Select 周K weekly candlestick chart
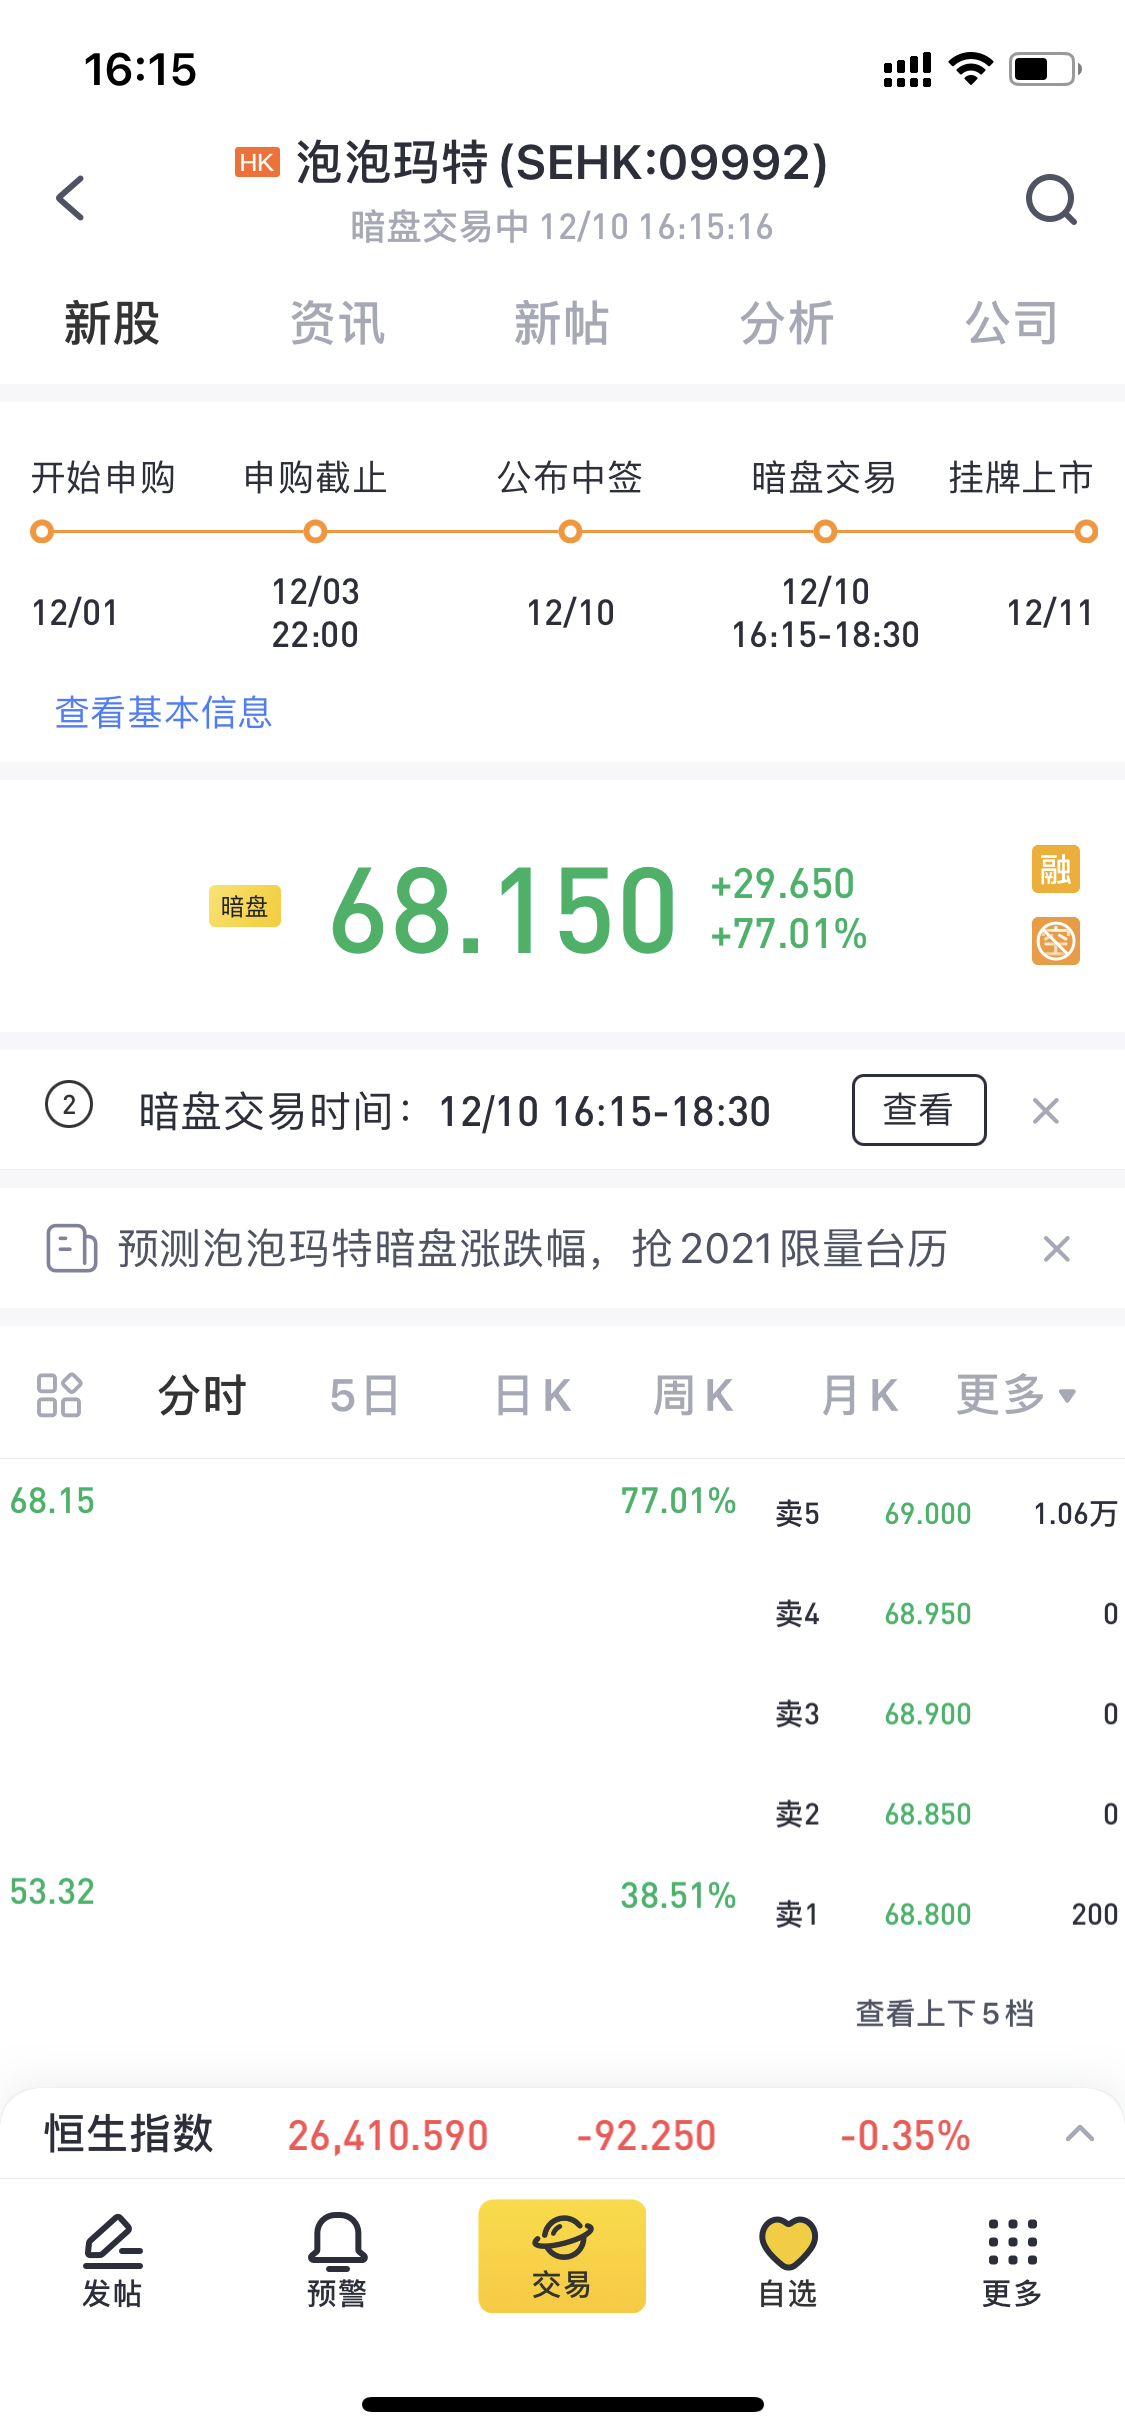 pos(693,1395)
